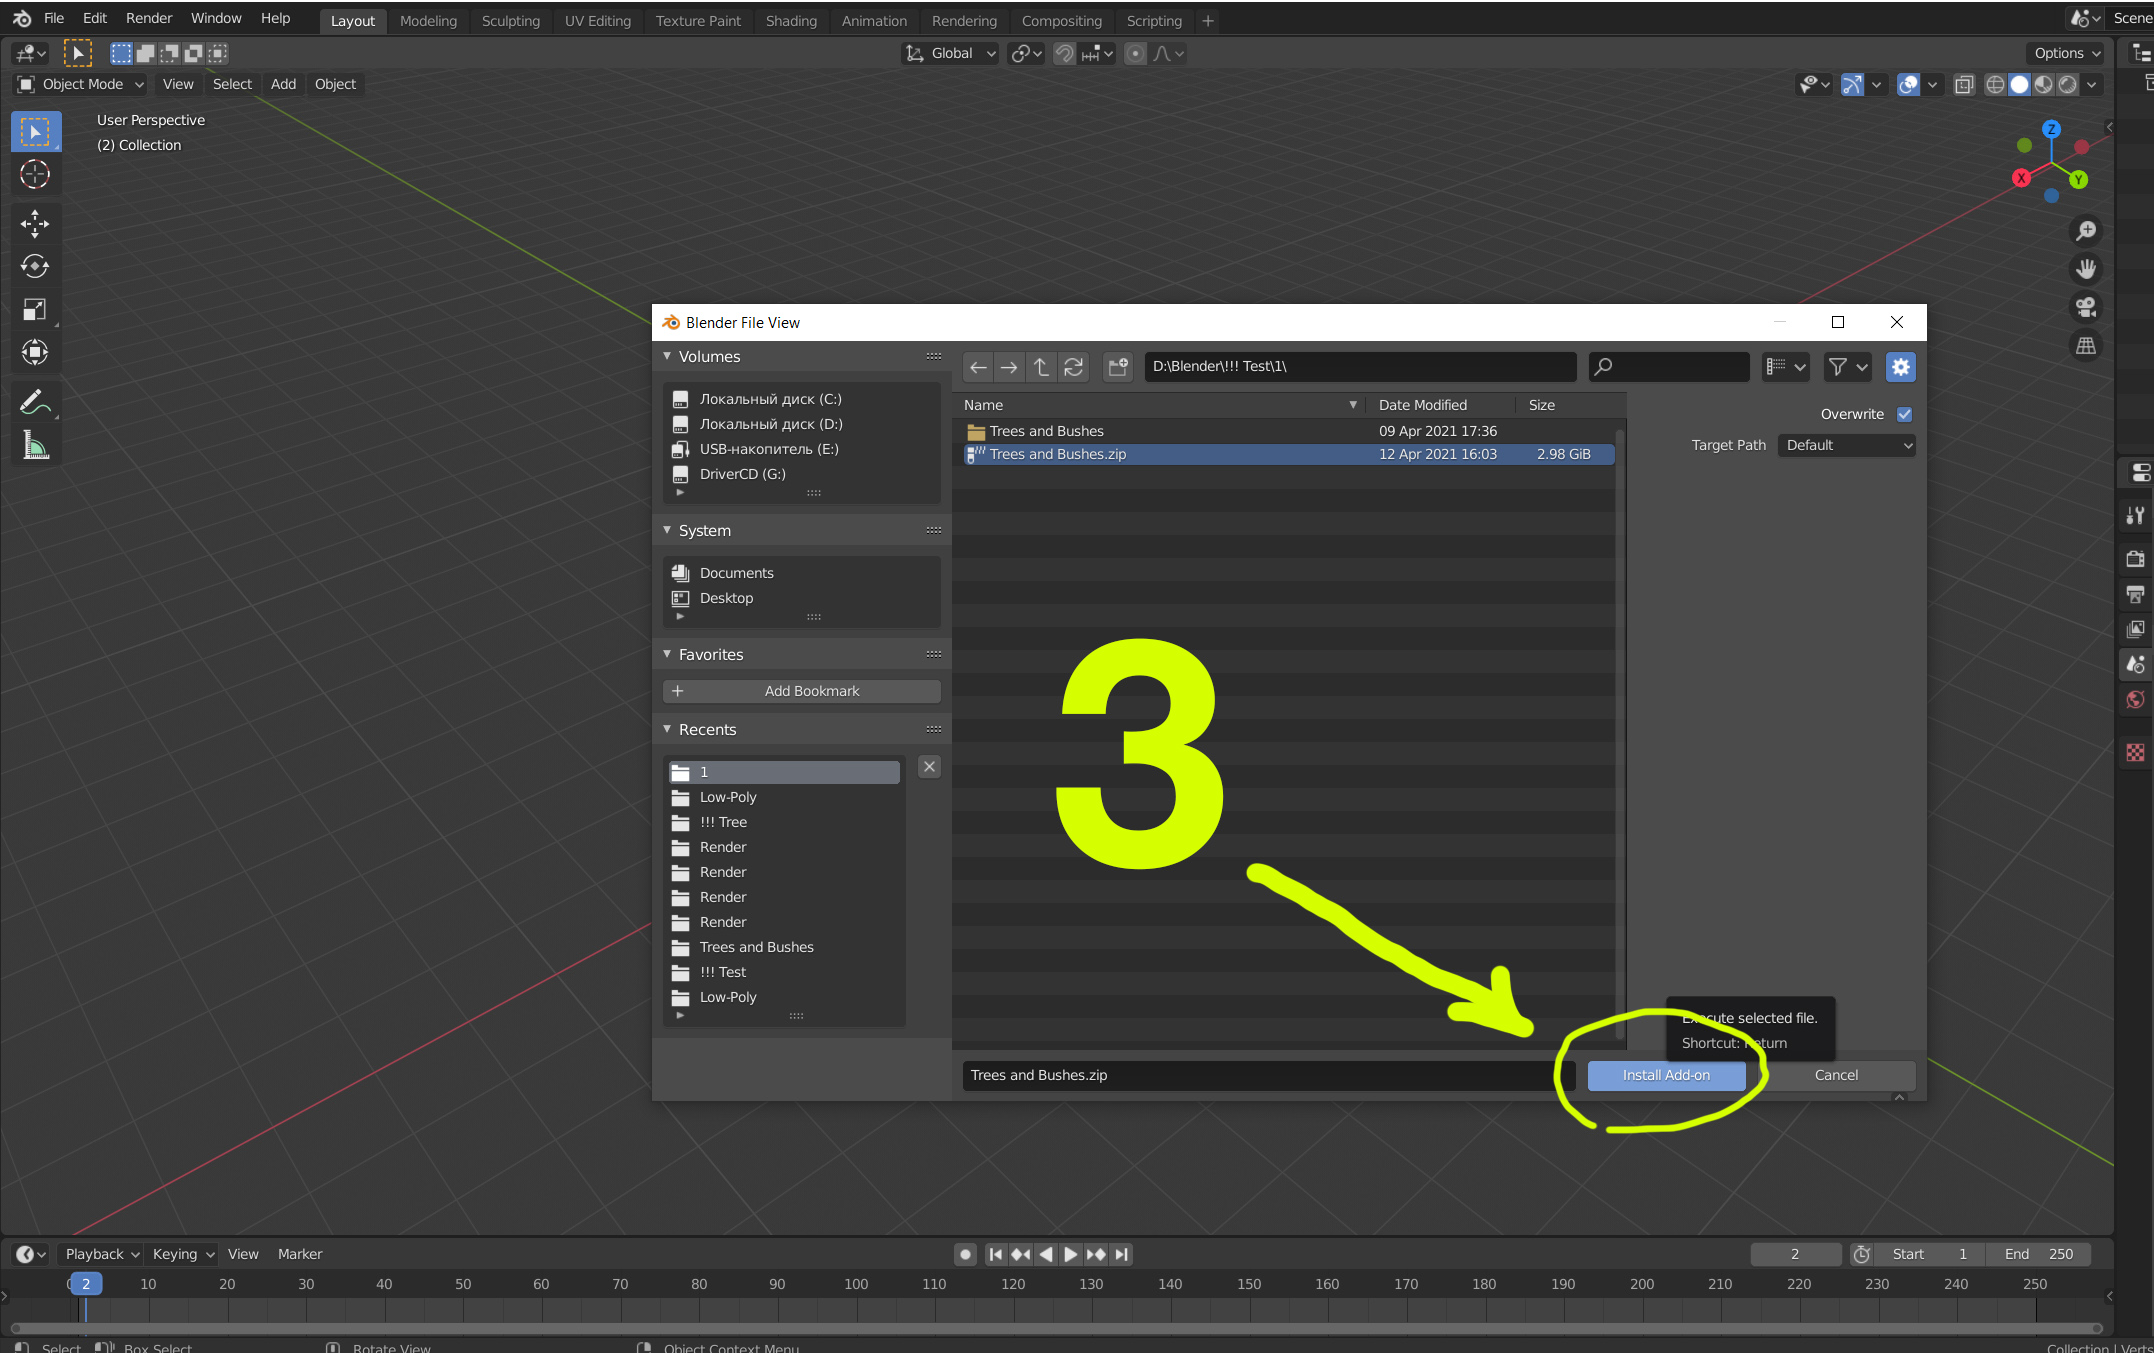Go to parent directory in file browser

1041,367
